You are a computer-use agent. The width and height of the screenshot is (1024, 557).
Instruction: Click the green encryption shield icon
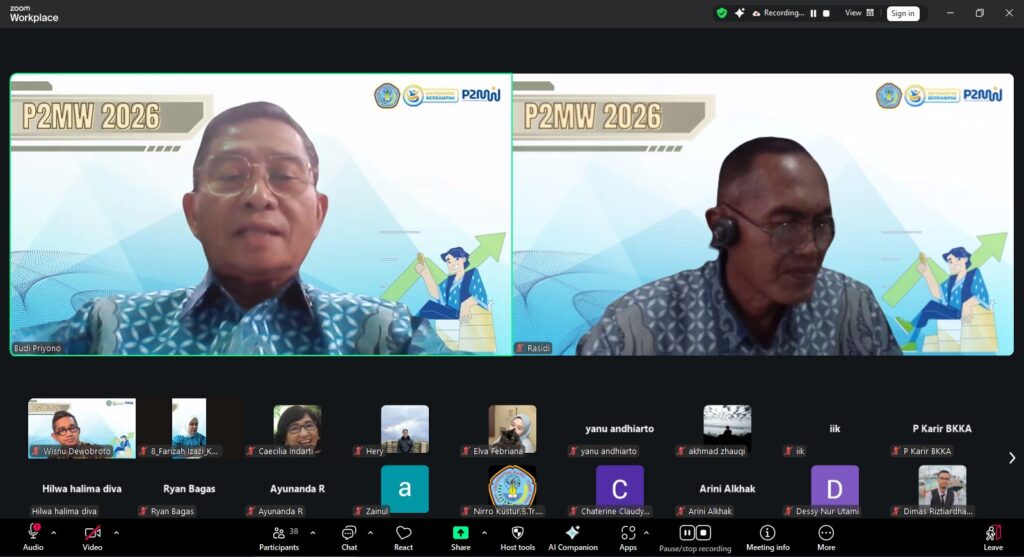[721, 13]
